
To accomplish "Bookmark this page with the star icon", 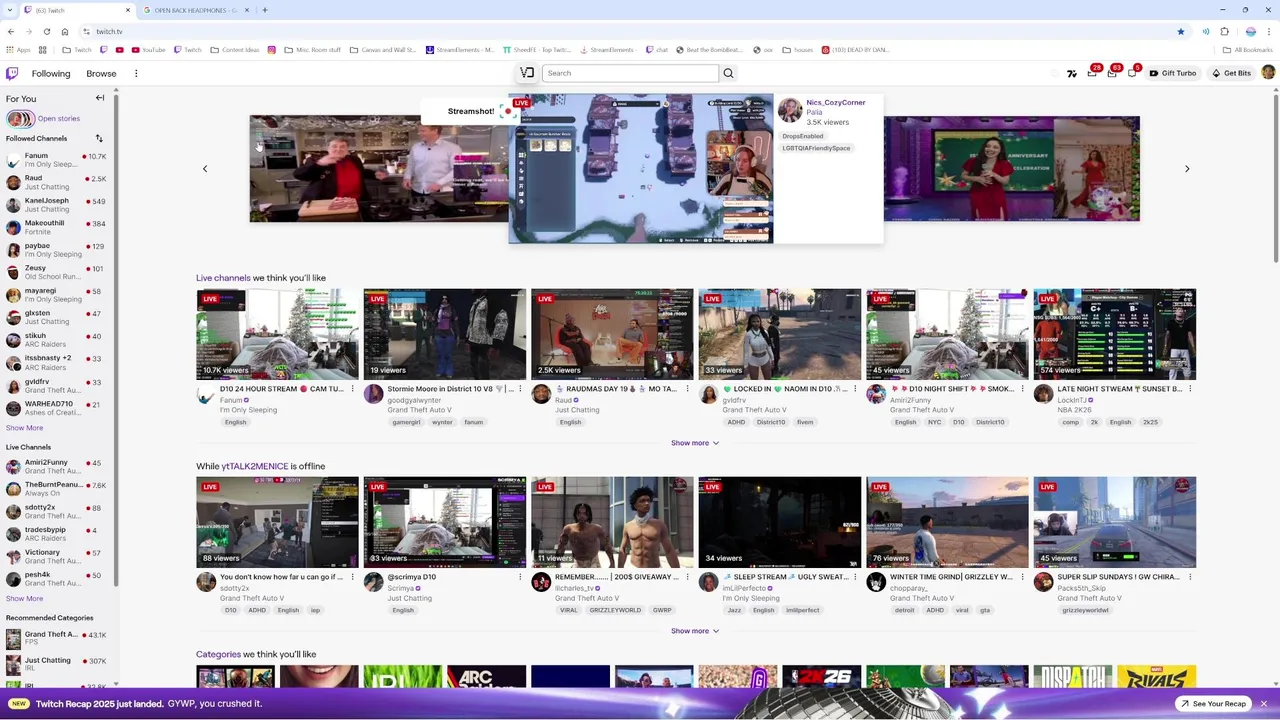I will 1181,31.
